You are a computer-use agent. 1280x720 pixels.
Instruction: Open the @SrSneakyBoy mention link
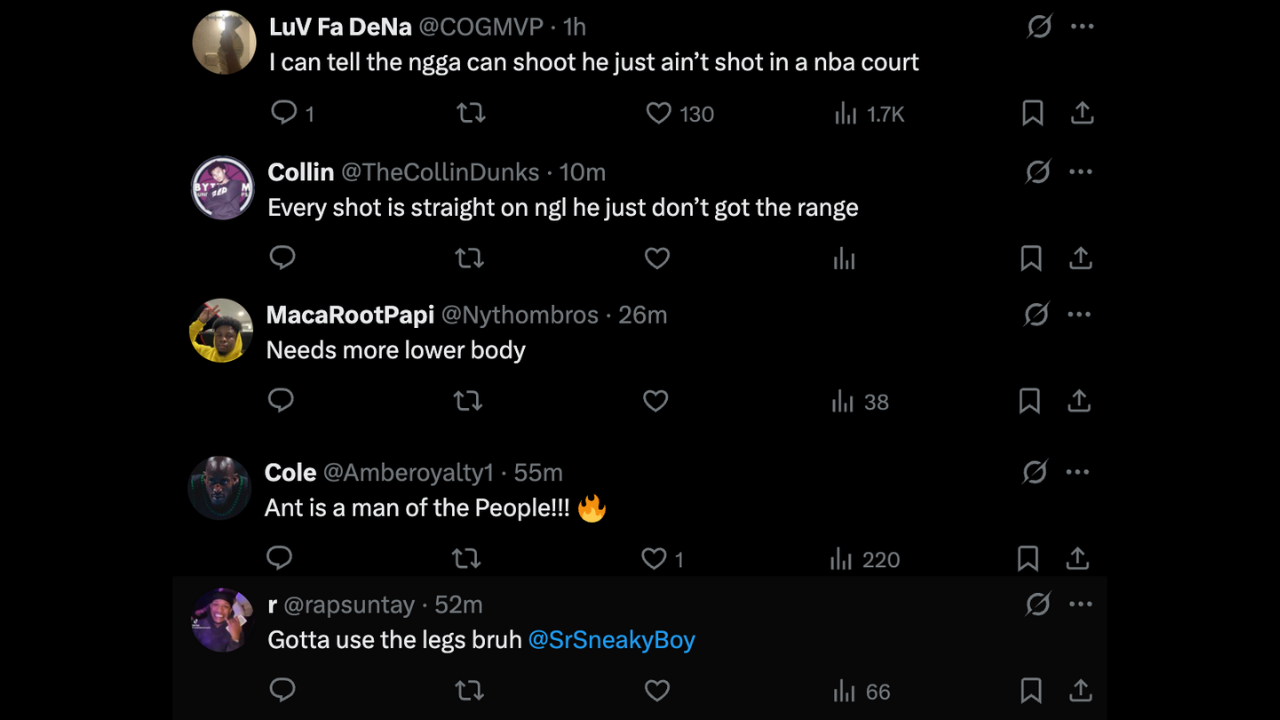coord(611,639)
